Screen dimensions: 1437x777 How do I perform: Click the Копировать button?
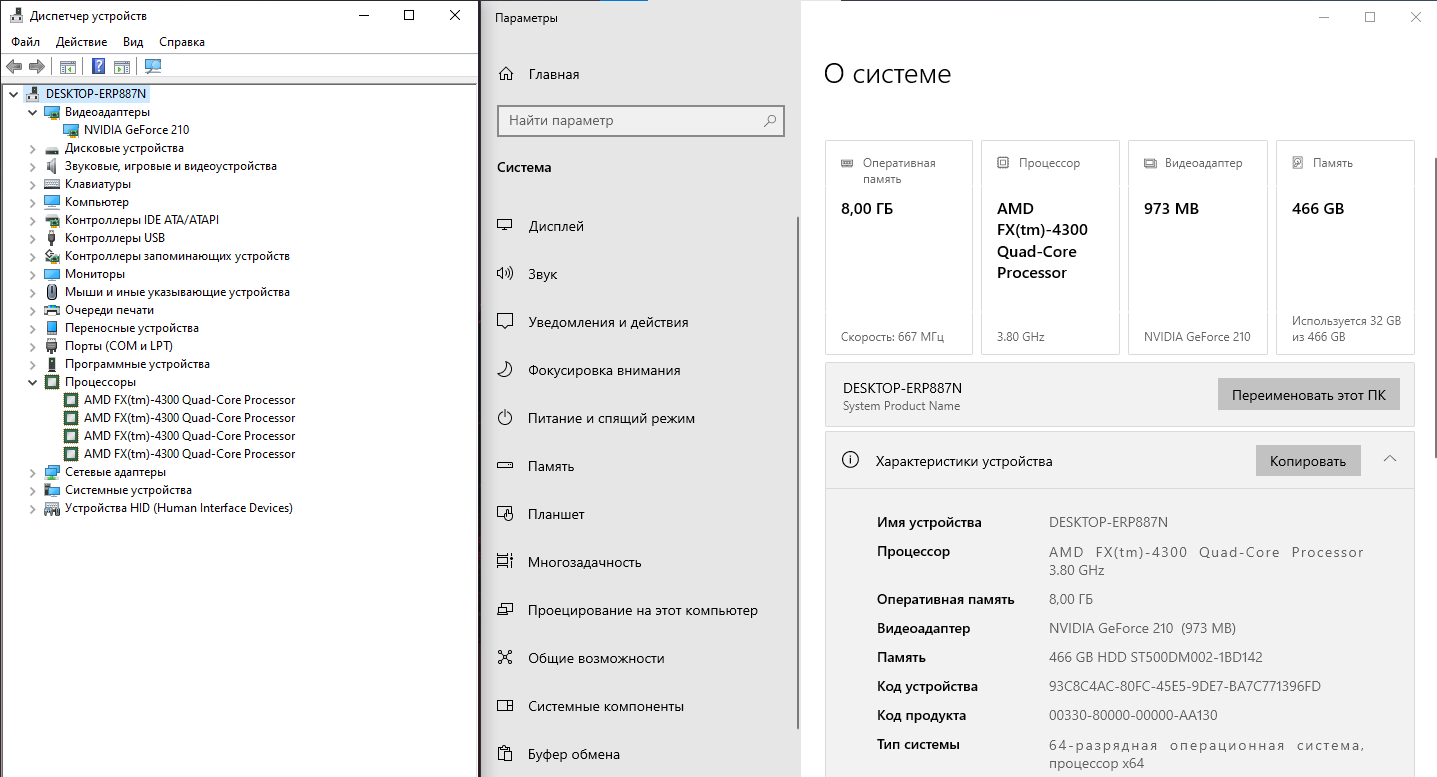(x=1308, y=460)
